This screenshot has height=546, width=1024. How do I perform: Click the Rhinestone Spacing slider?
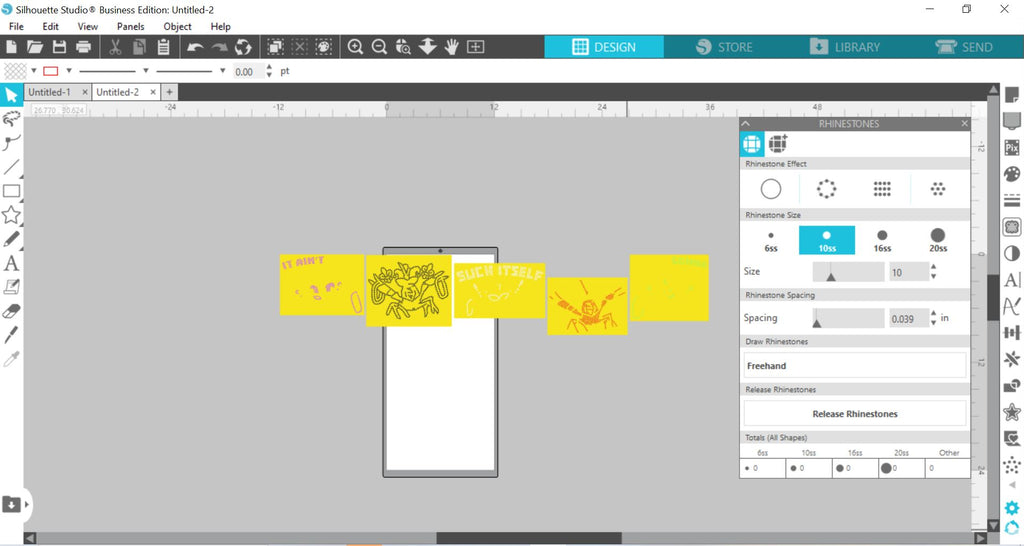point(848,319)
